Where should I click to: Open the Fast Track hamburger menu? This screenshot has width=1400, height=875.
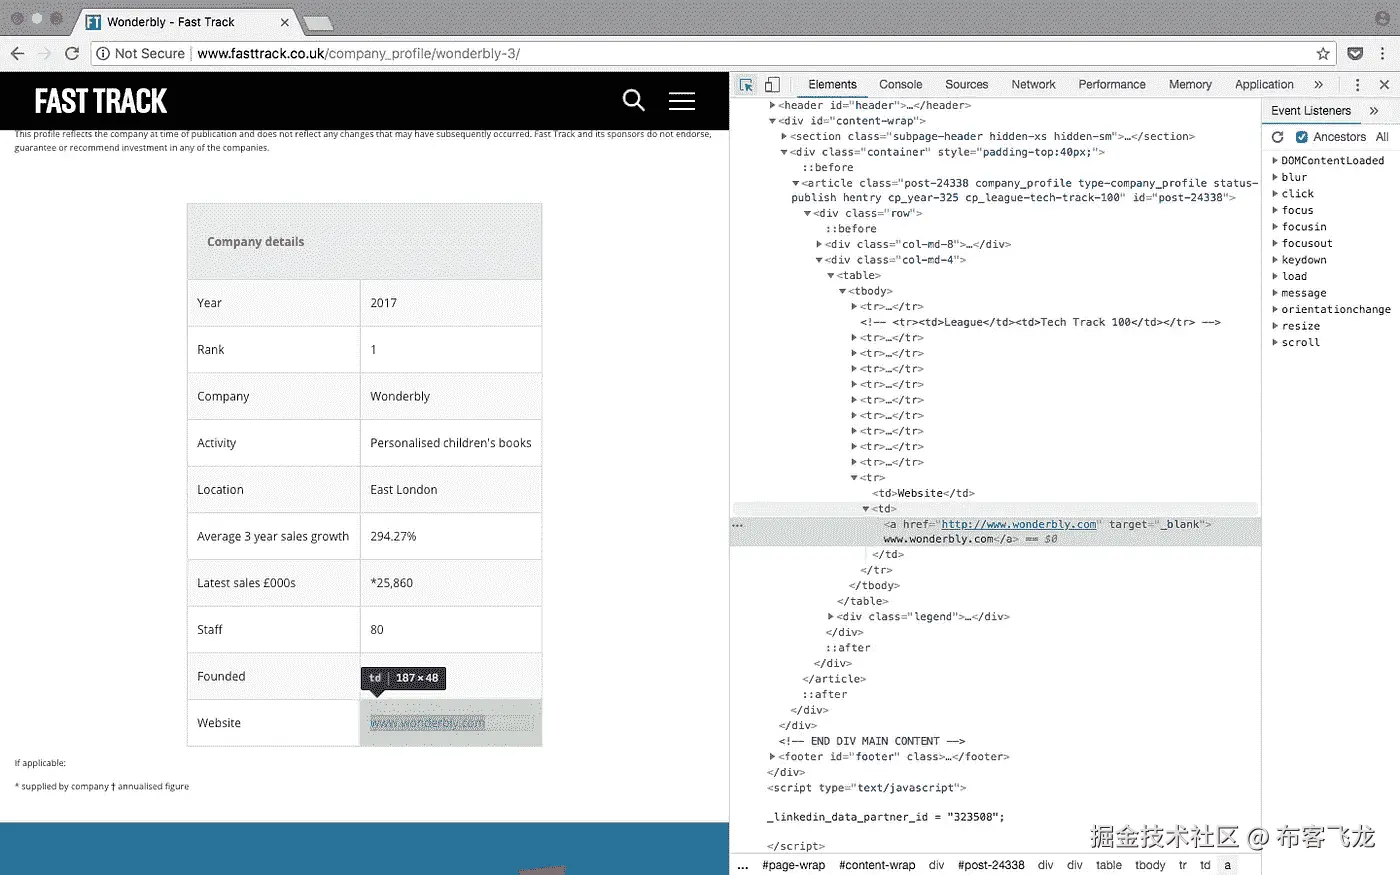tap(682, 100)
